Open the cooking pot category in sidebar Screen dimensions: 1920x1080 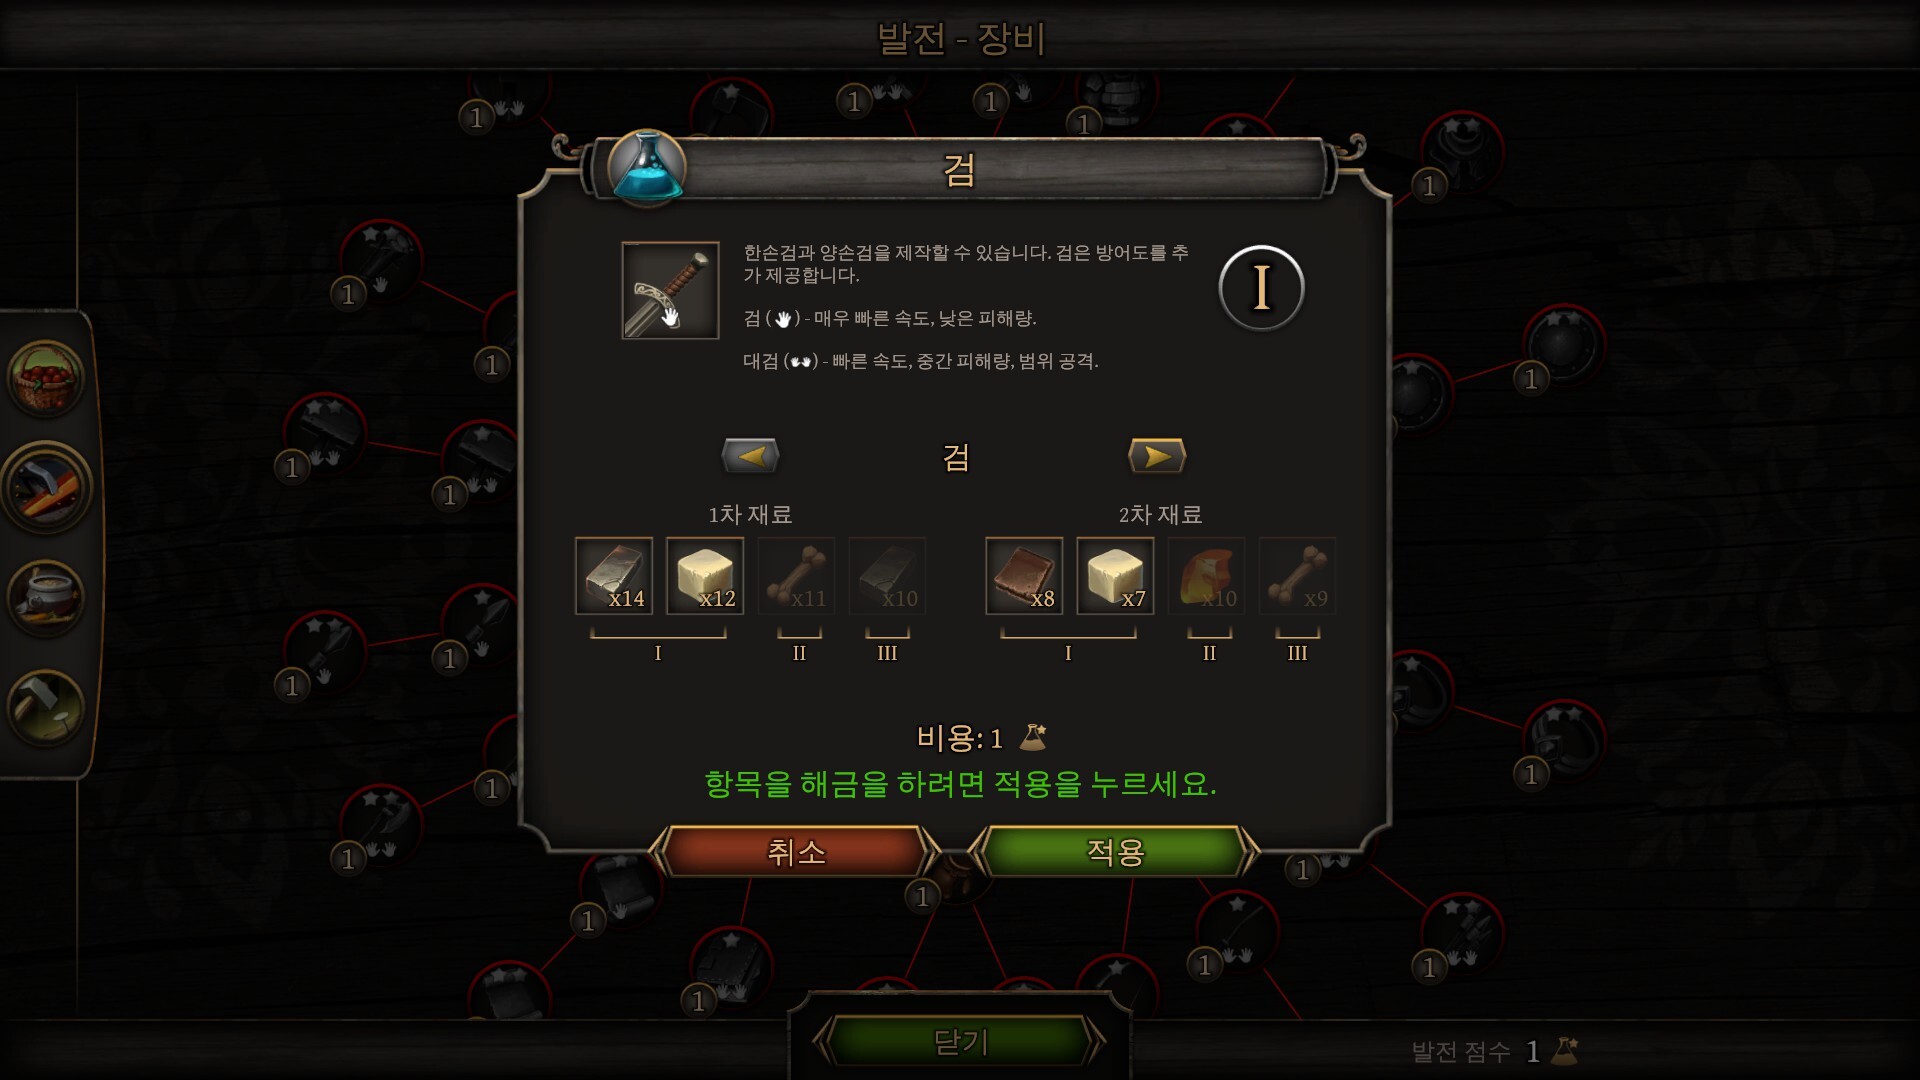pyautogui.click(x=46, y=598)
